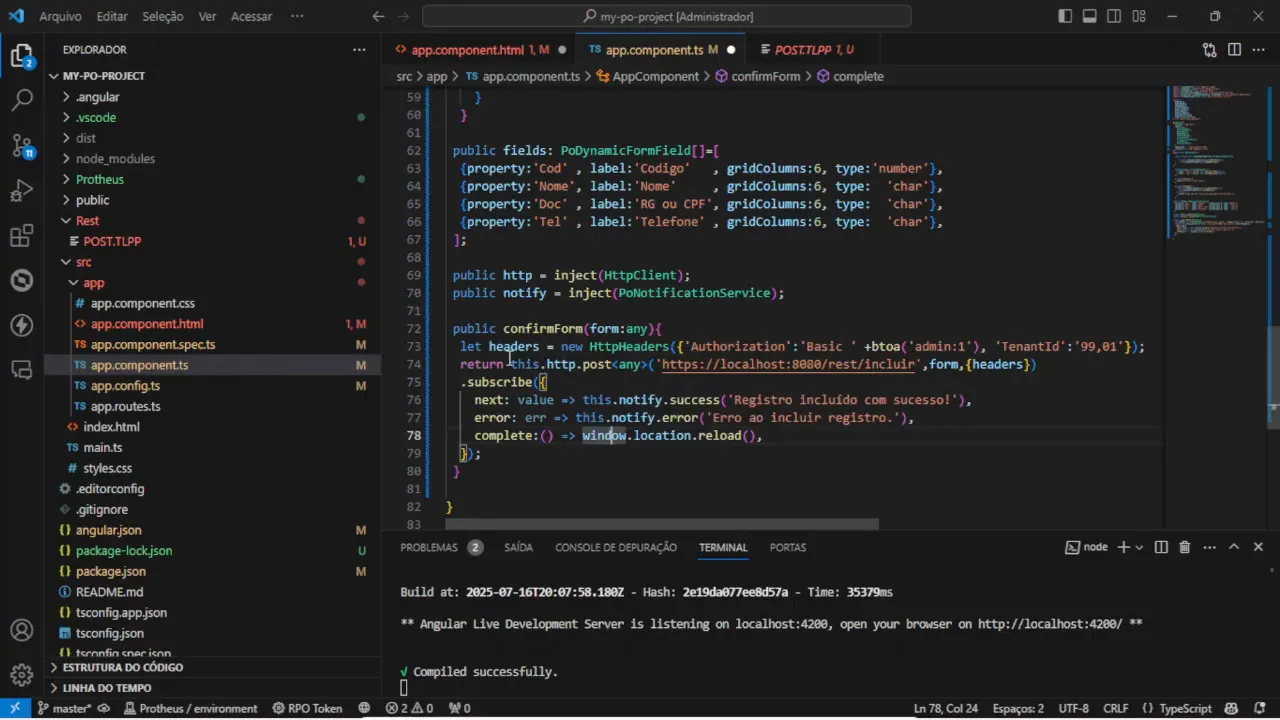The image size is (1280, 720).
Task: Open the localhost:8080 URL link in code
Action: pyautogui.click(x=788, y=365)
